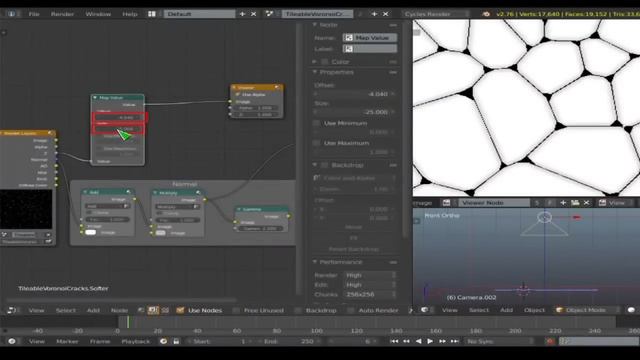Unlink the Viewer Node image
Image resolution: width=640 pixels, height=360 pixels.
tap(587, 203)
